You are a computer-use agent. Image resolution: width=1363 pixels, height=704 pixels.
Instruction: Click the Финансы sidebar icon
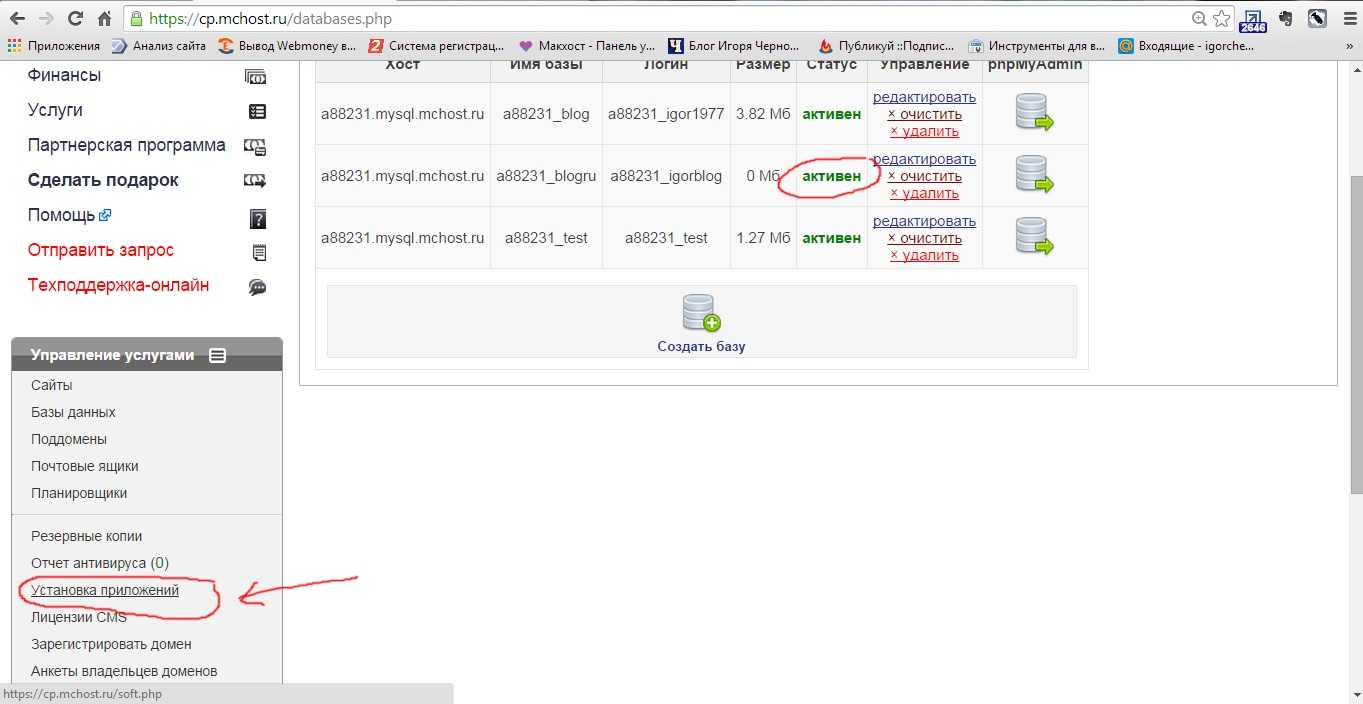click(x=256, y=76)
